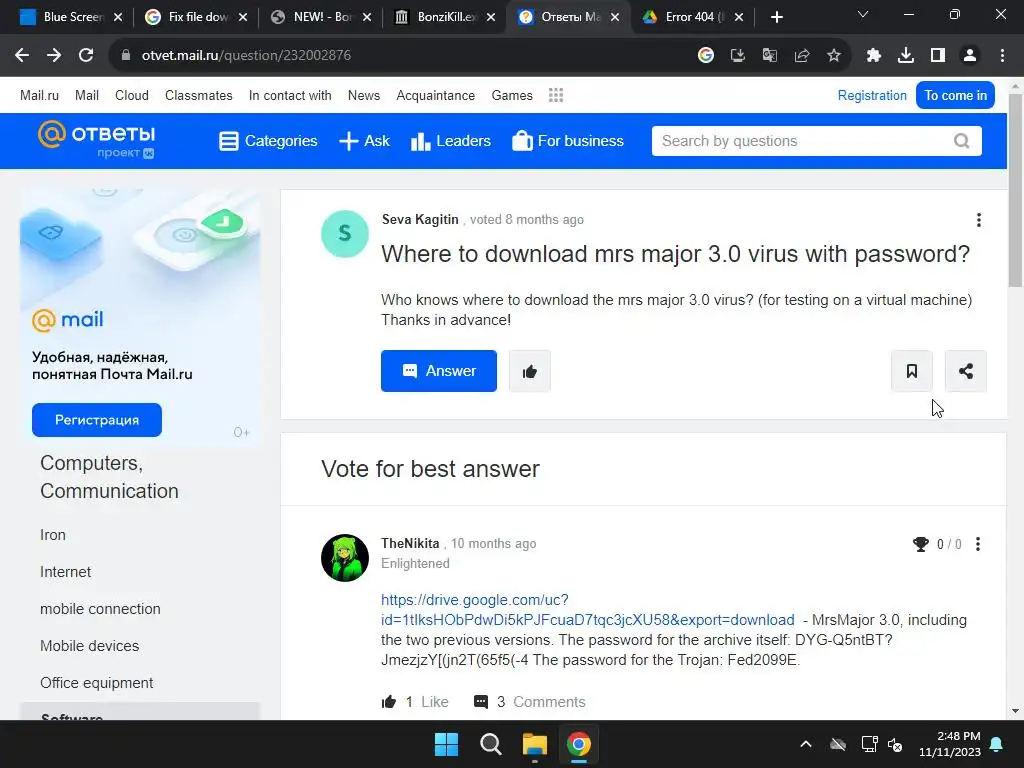This screenshot has height=768, width=1024.
Task: Open the For business section
Action: [x=568, y=141]
